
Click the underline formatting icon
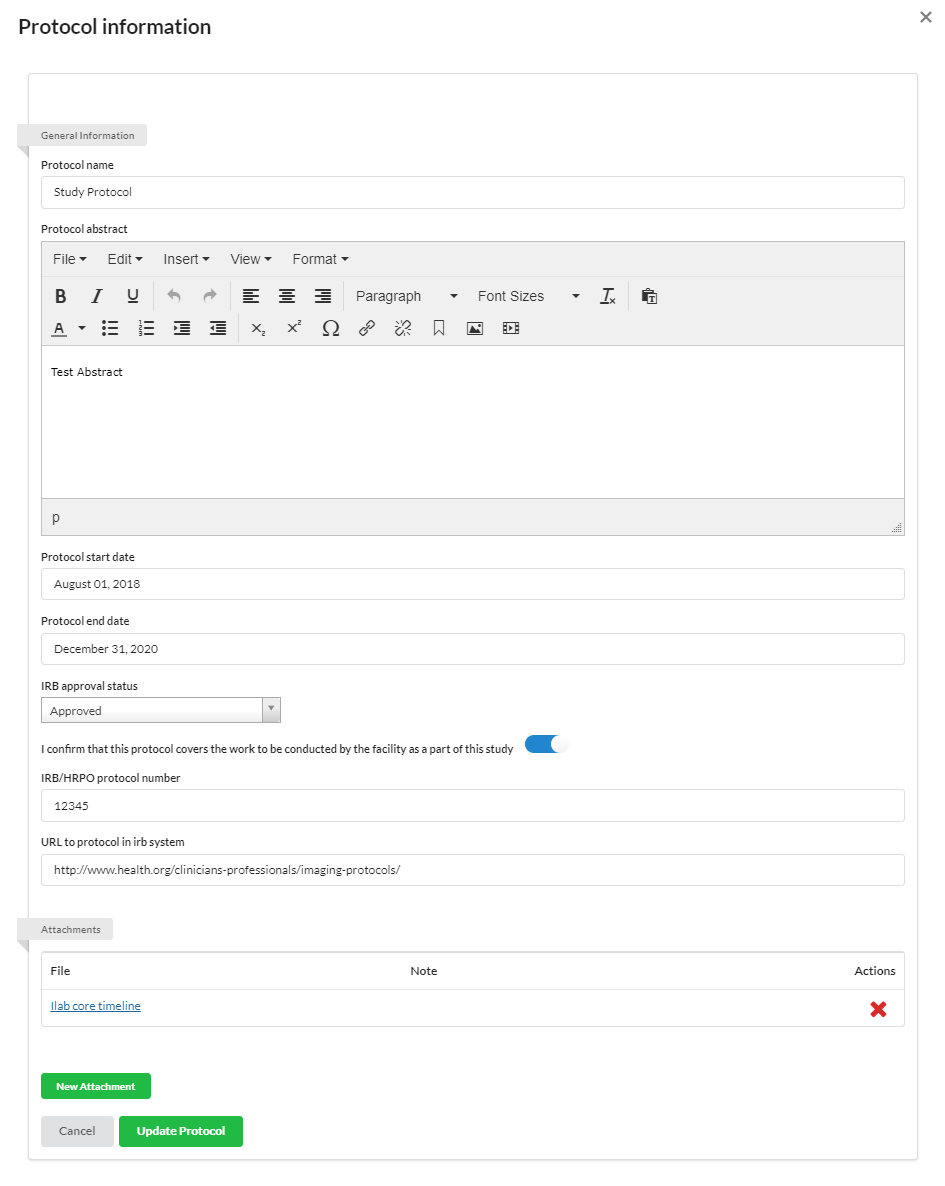click(133, 296)
